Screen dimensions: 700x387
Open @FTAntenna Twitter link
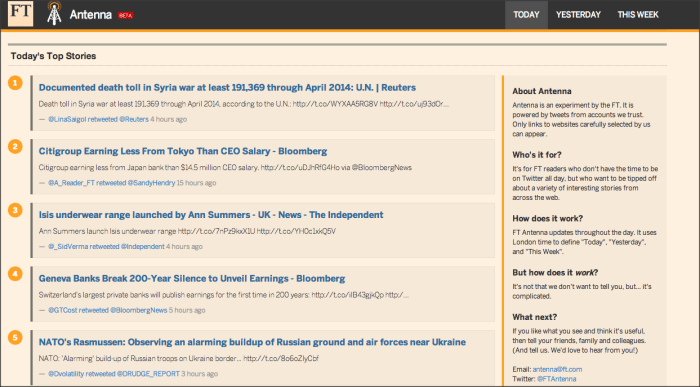(556, 379)
